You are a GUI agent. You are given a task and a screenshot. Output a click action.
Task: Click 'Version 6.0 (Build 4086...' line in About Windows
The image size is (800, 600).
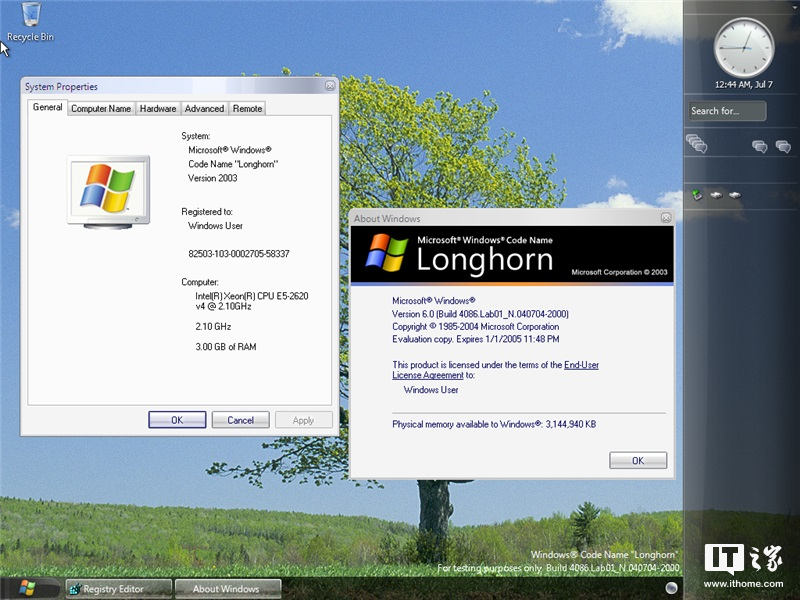480,314
